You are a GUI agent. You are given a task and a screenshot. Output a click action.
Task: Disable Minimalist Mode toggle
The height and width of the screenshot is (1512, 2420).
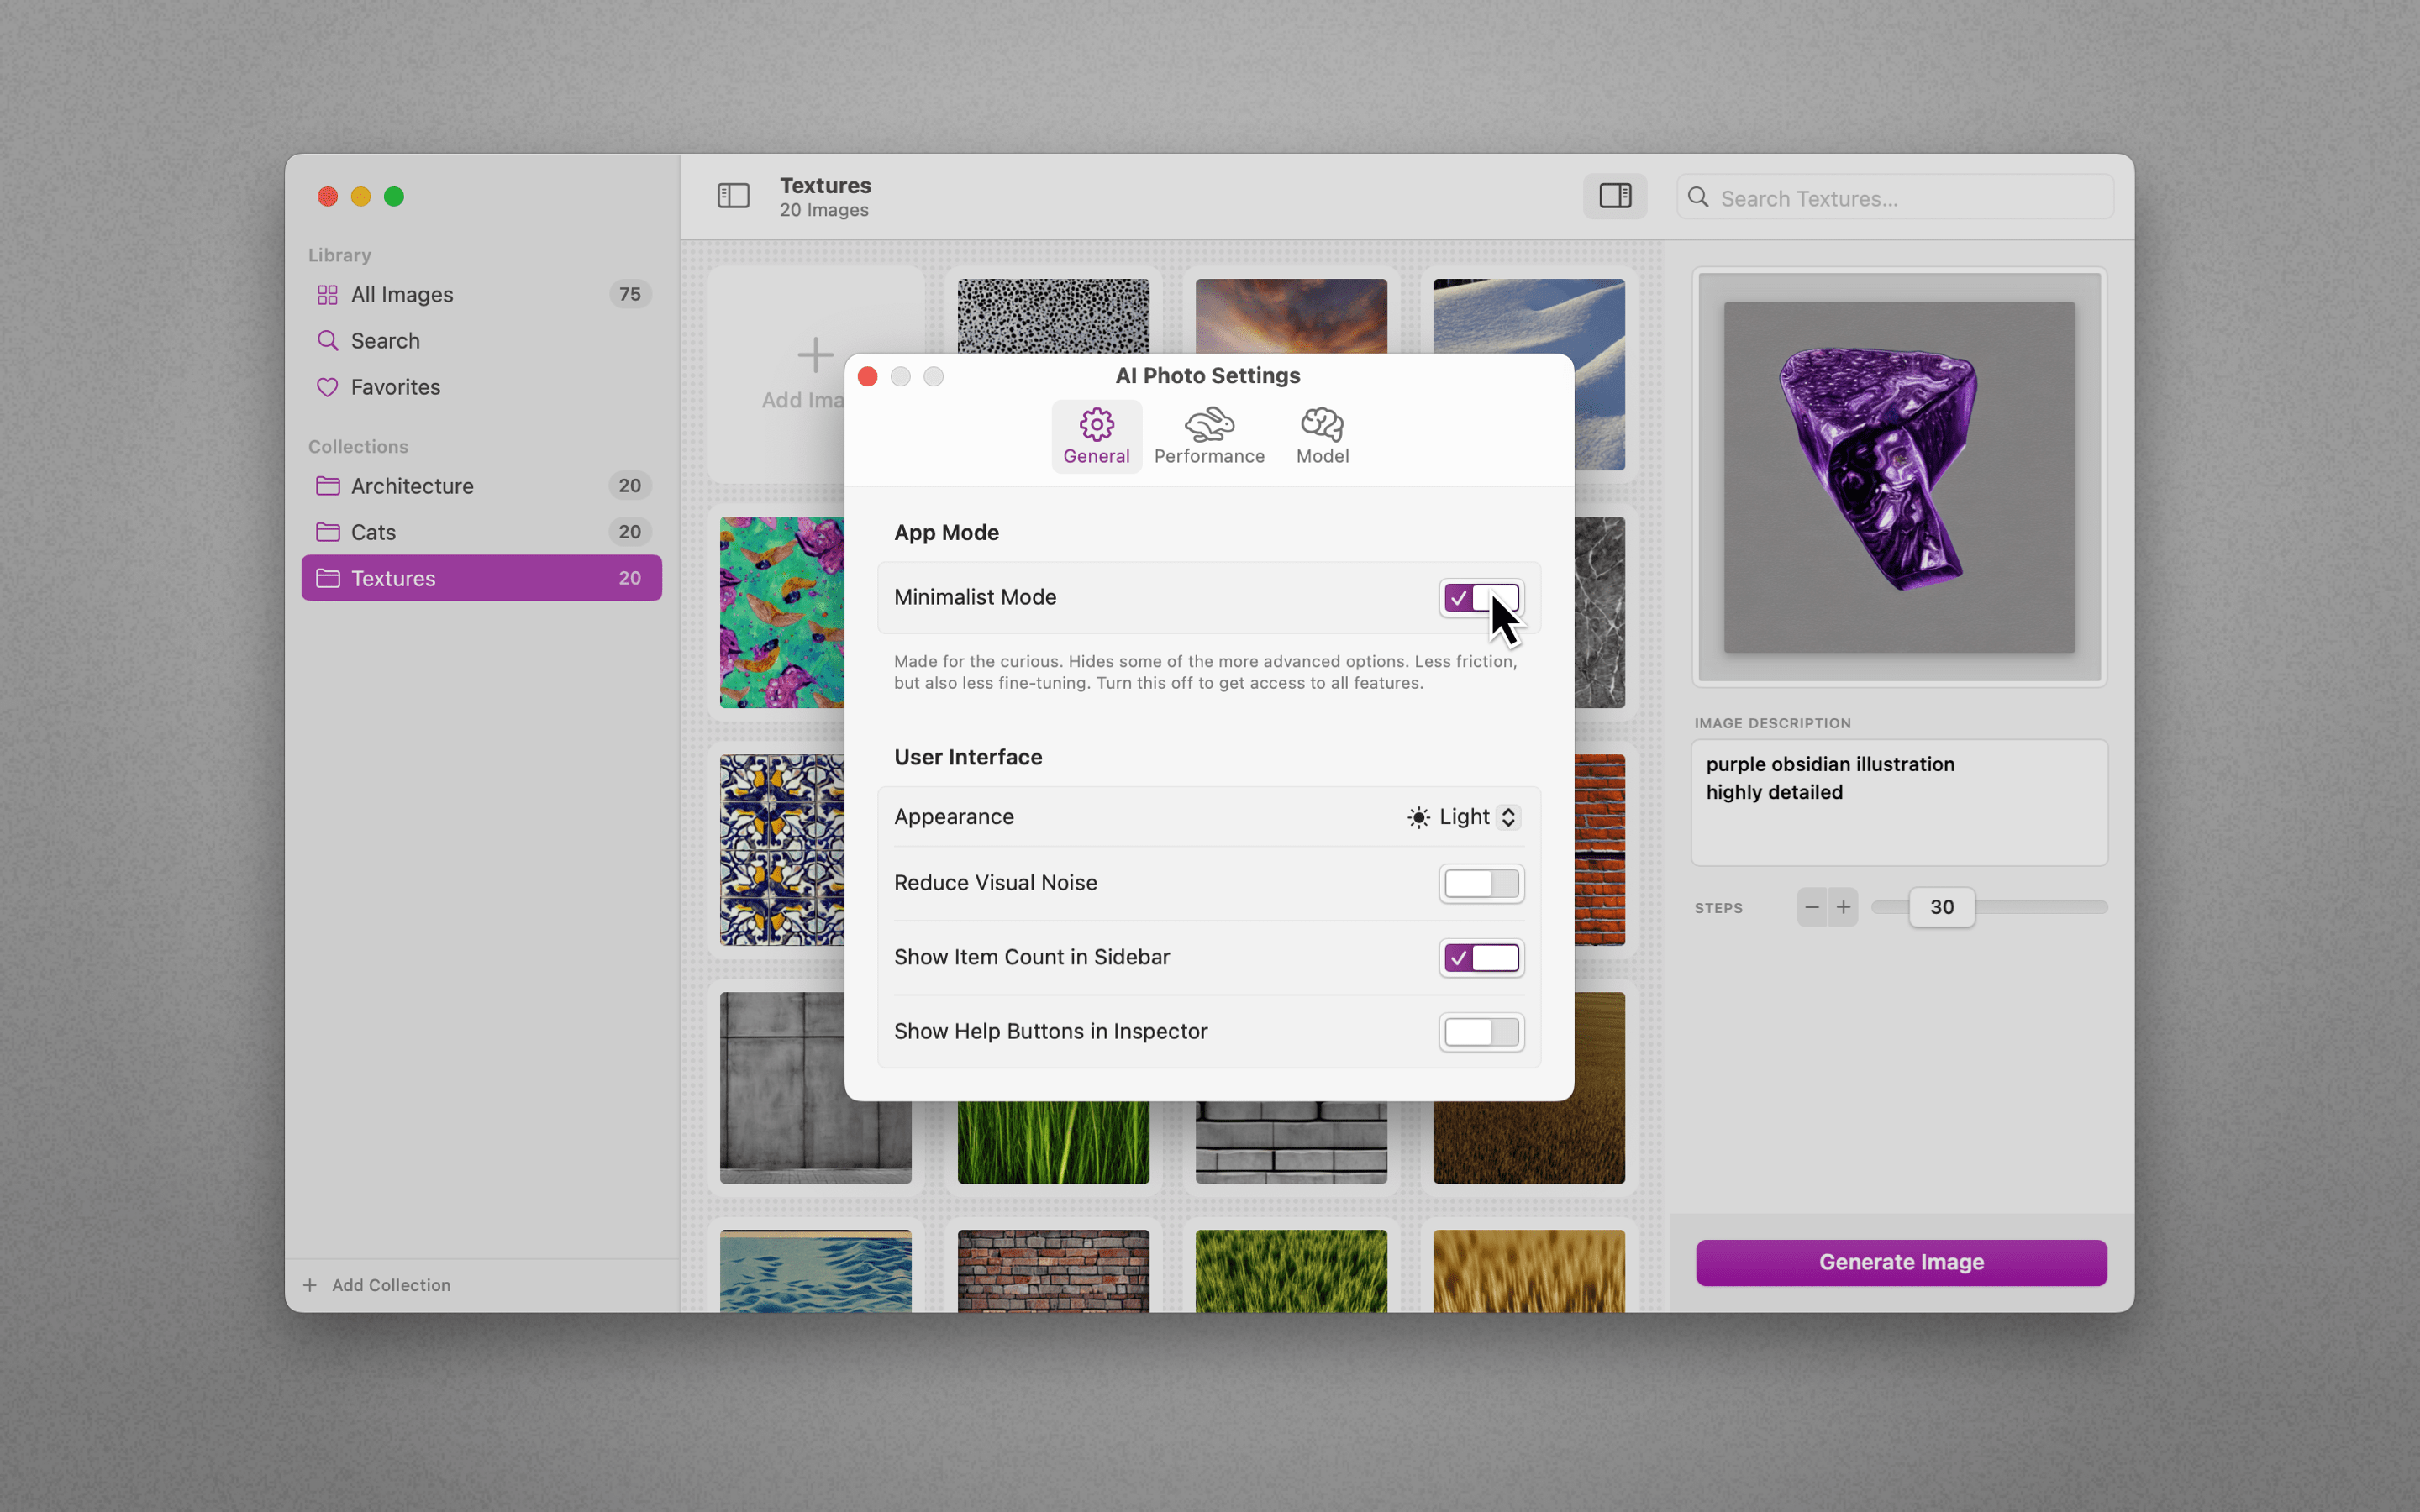click(1481, 598)
